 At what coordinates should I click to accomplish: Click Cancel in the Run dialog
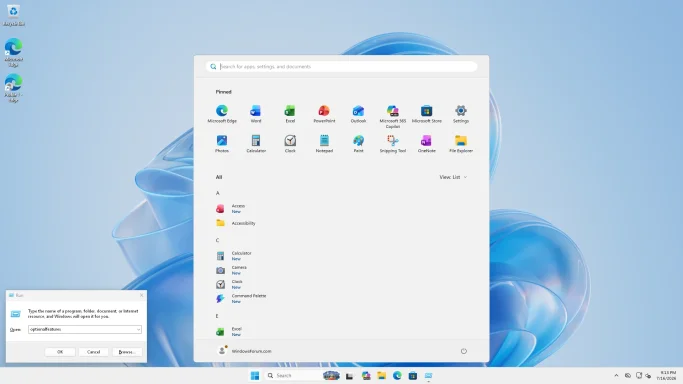[94, 352]
